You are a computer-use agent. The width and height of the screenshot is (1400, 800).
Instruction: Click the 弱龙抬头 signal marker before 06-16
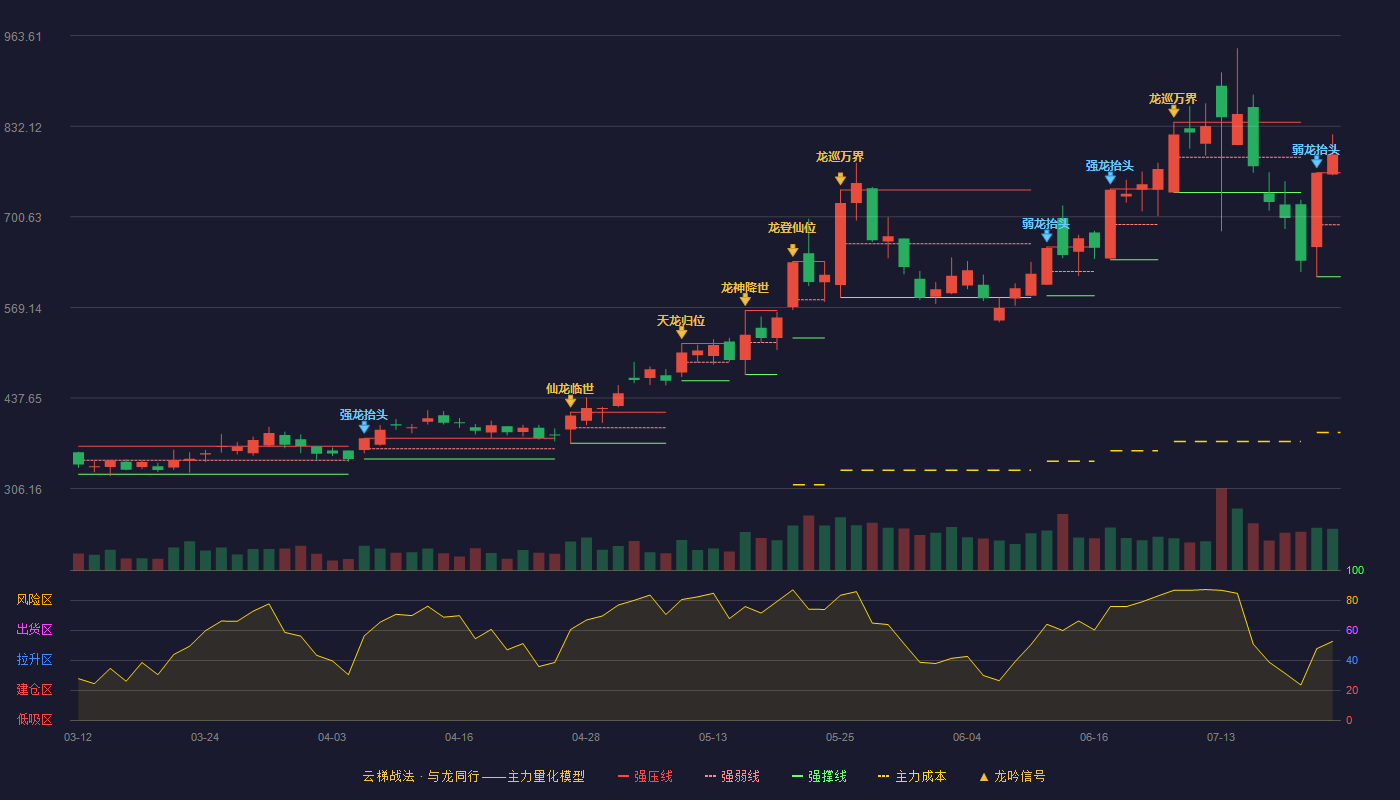click(x=1046, y=236)
